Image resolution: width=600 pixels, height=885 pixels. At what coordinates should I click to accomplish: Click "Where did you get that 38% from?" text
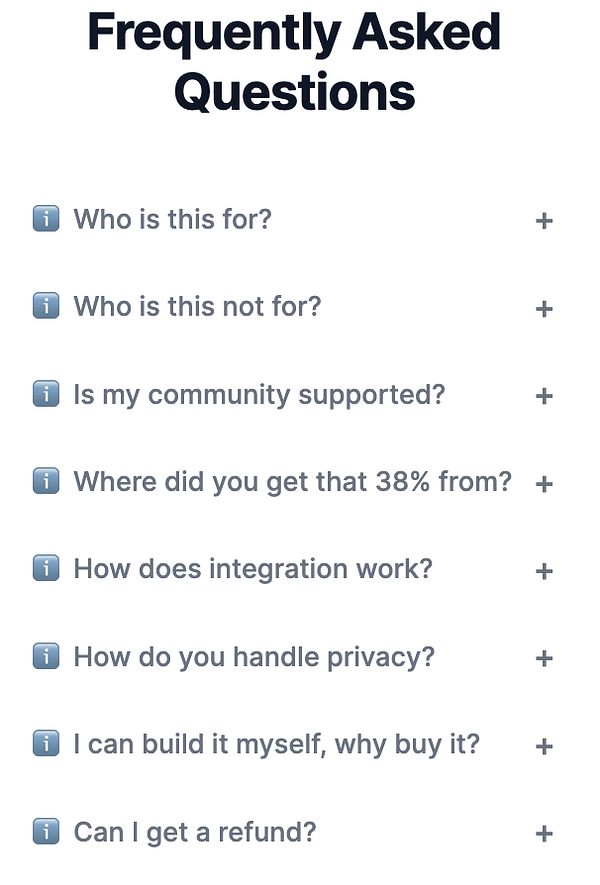click(x=292, y=482)
